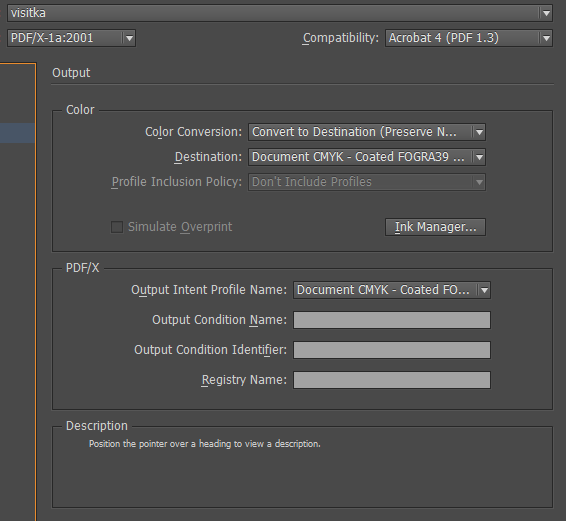Select the highlighted Output item in left list
This screenshot has width=566, height=521.
point(17,133)
